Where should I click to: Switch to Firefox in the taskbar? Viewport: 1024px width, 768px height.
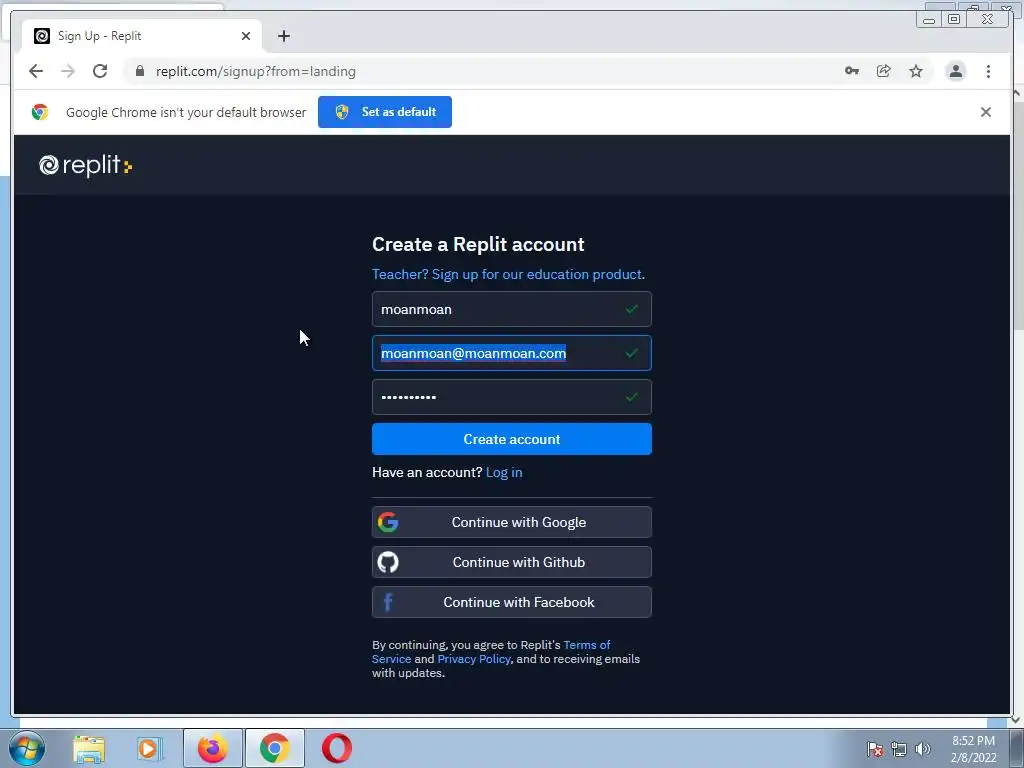212,748
